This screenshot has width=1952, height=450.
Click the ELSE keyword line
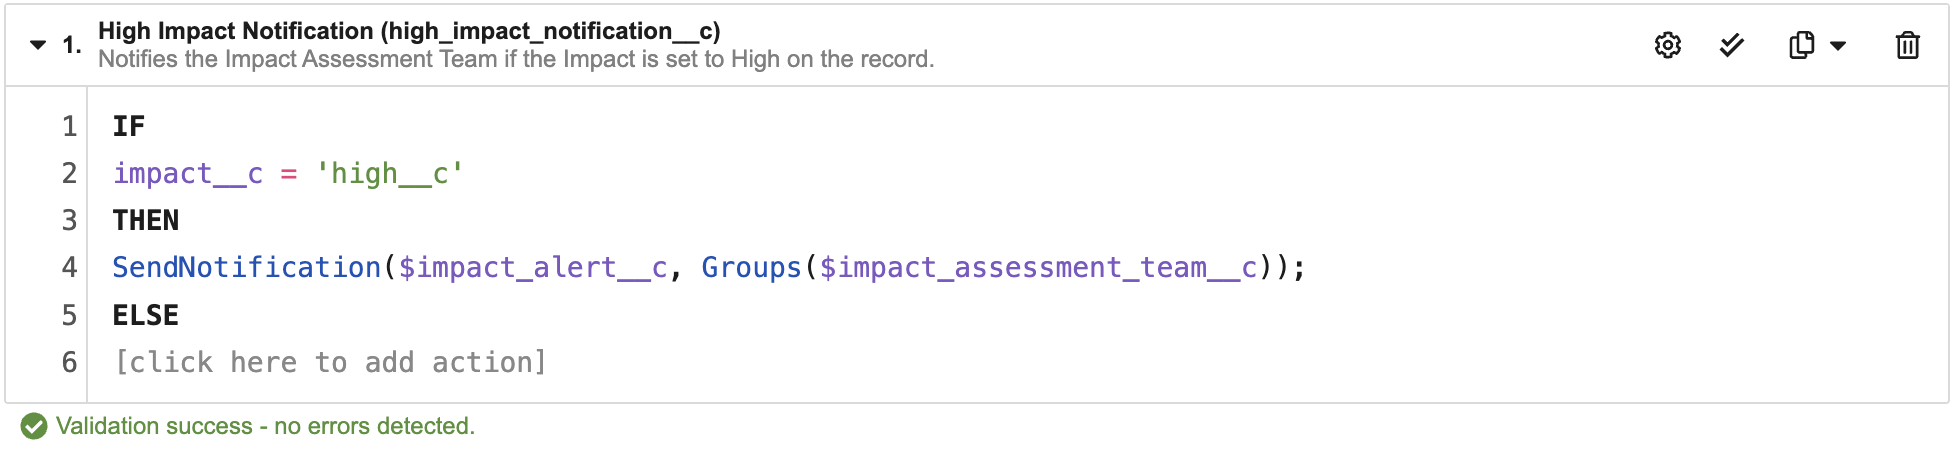pos(146,315)
